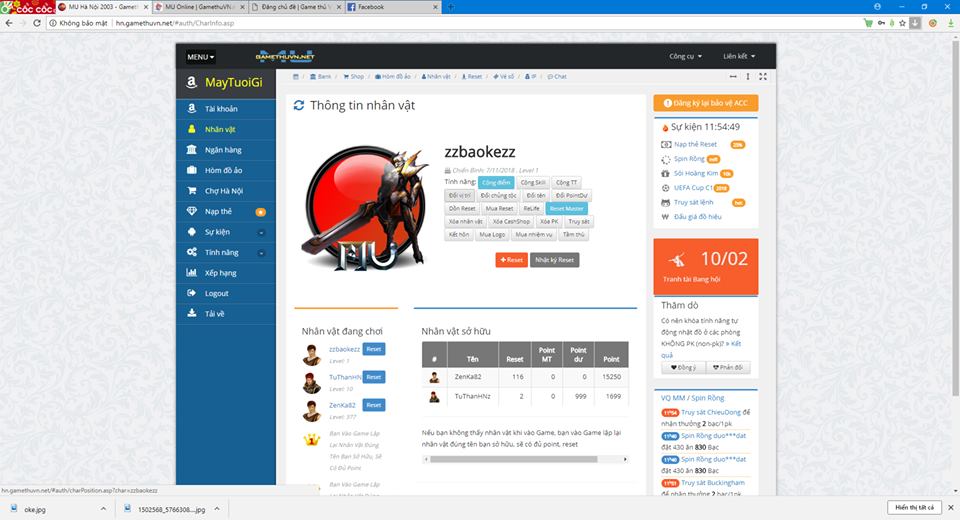Click the Reset Master button
Viewport: 960px width, 520px height.
[x=566, y=208]
